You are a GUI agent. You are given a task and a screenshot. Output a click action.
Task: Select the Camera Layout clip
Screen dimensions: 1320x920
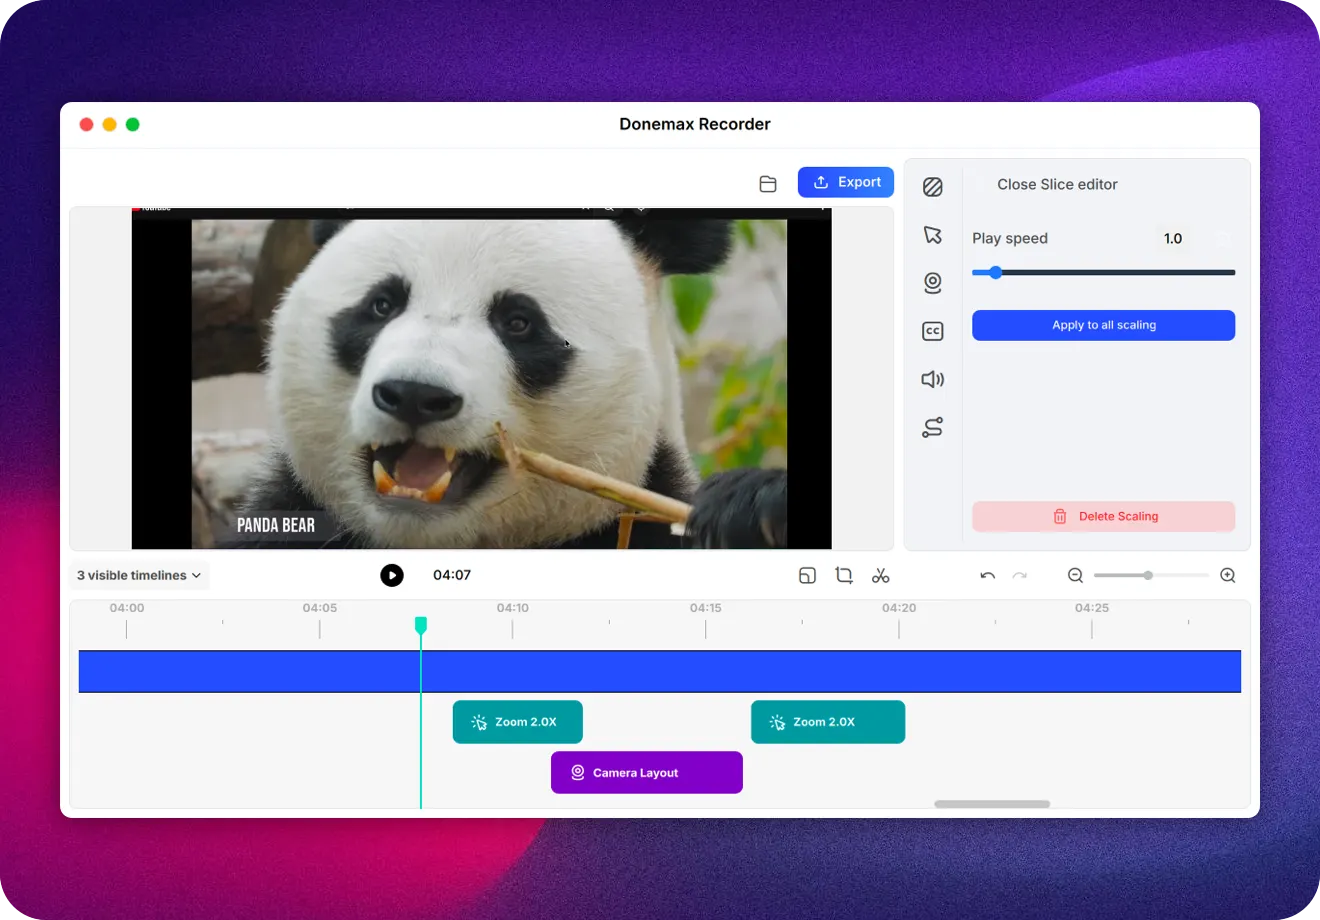pos(647,772)
